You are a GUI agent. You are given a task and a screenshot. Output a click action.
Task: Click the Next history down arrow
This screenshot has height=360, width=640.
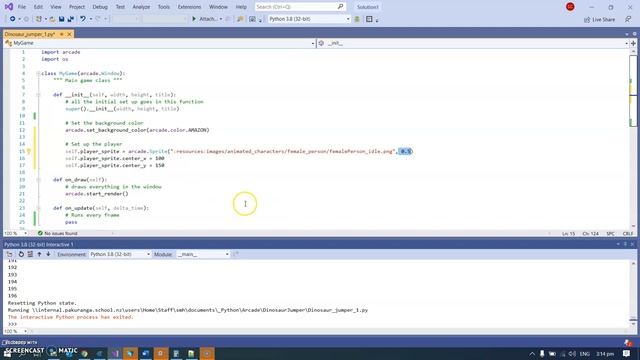coord(48,254)
